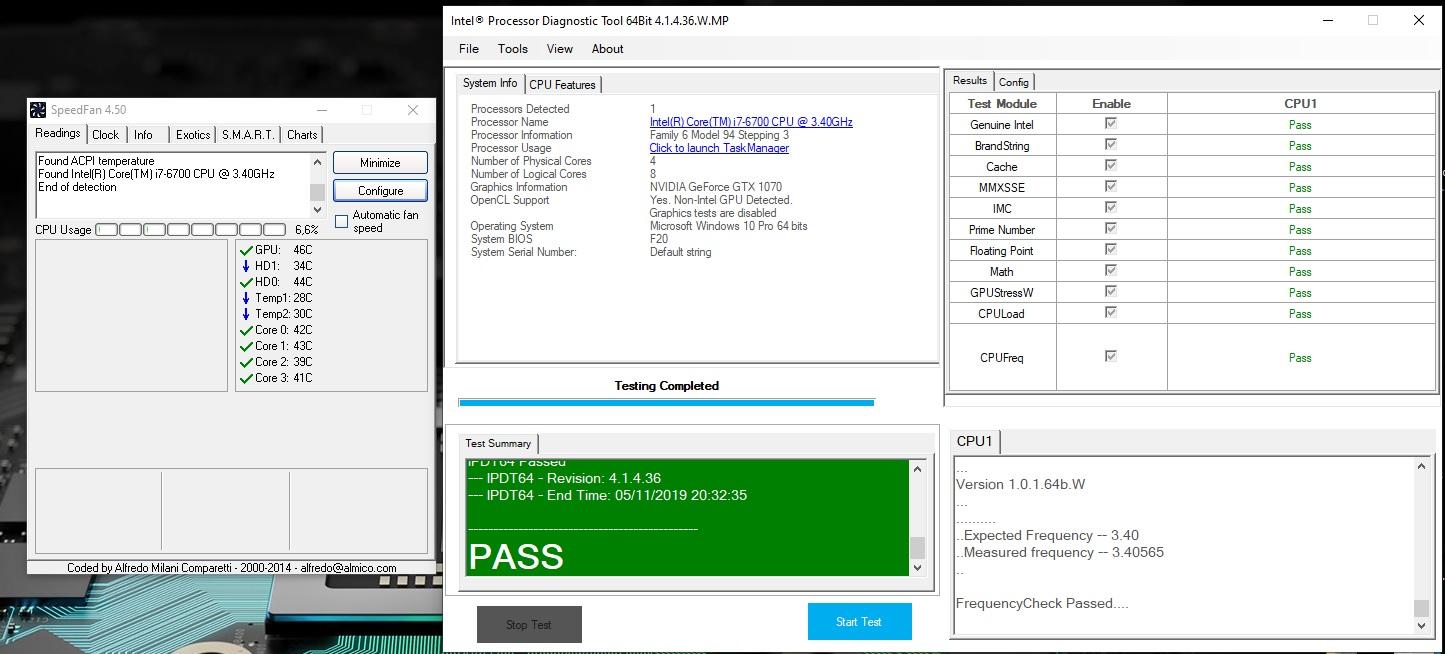This screenshot has height=654, width=1445.
Task: Click the 'Found ACPI temperature' log line
Action: click(x=96, y=161)
